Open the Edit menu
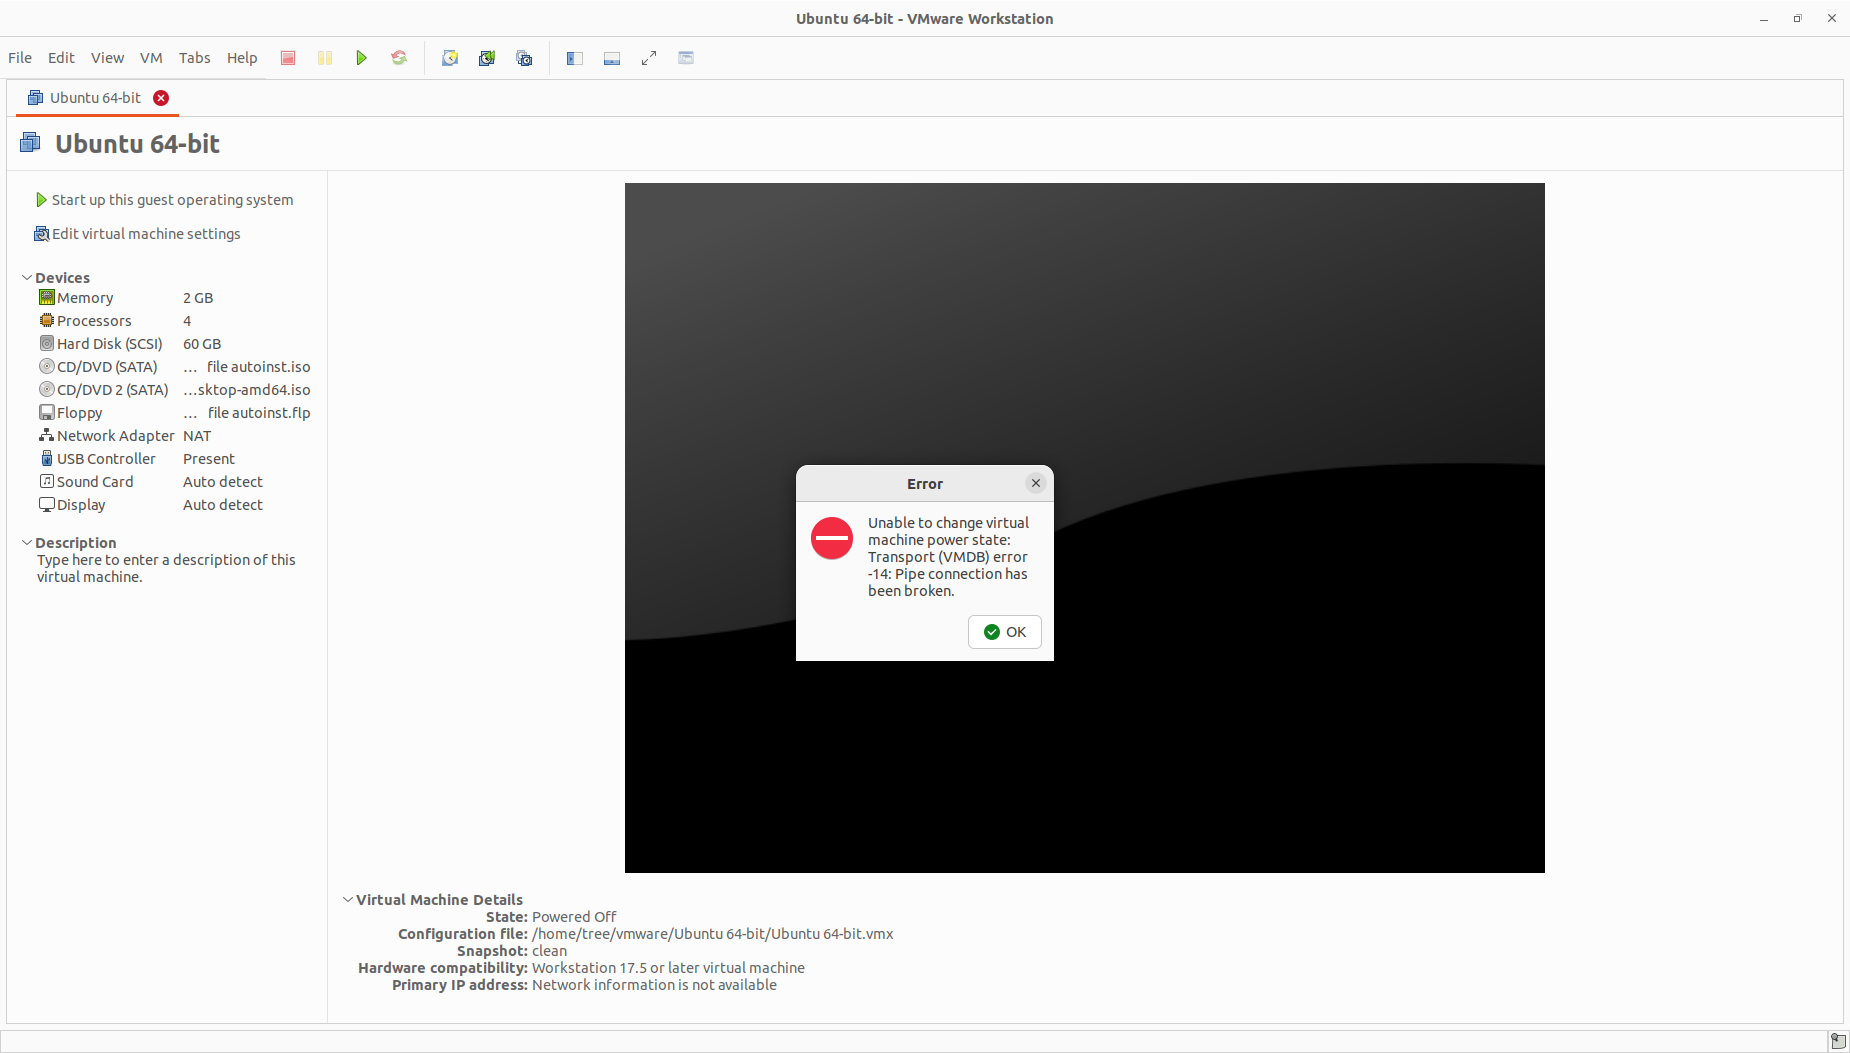This screenshot has height=1053, width=1850. coord(61,58)
